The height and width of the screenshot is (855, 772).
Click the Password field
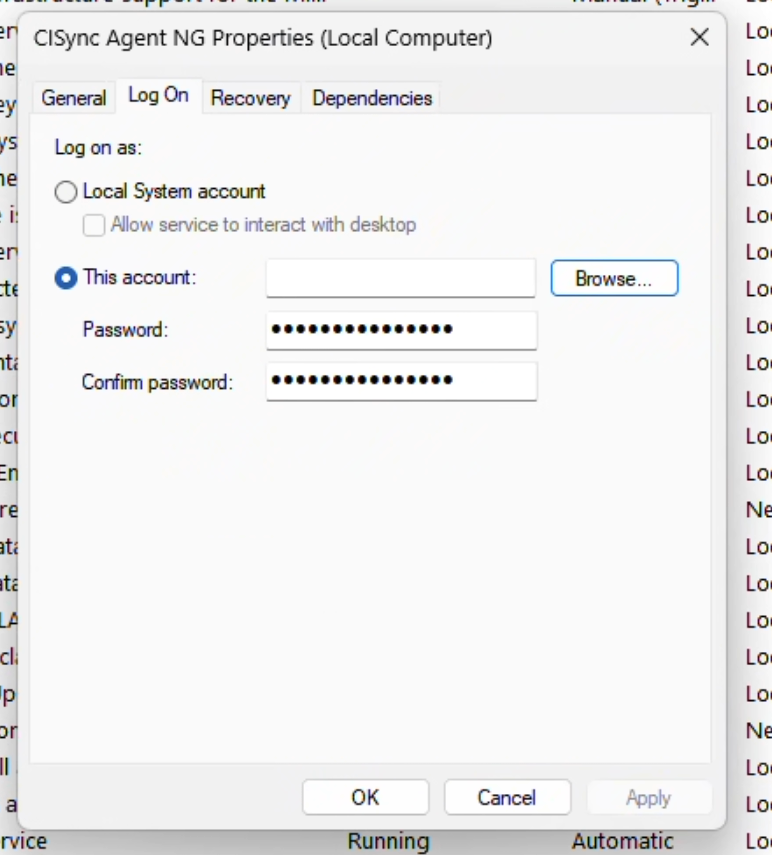click(401, 330)
